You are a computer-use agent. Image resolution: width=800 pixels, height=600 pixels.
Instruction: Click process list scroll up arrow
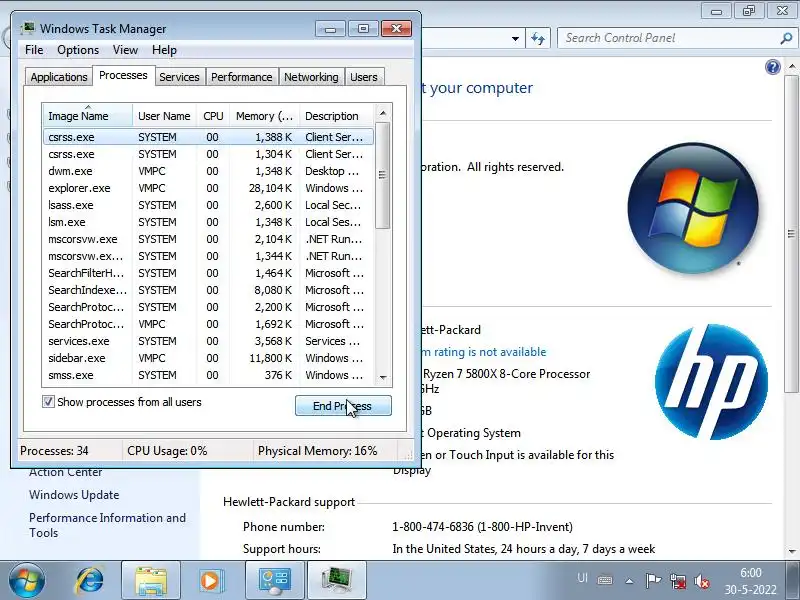(x=383, y=113)
